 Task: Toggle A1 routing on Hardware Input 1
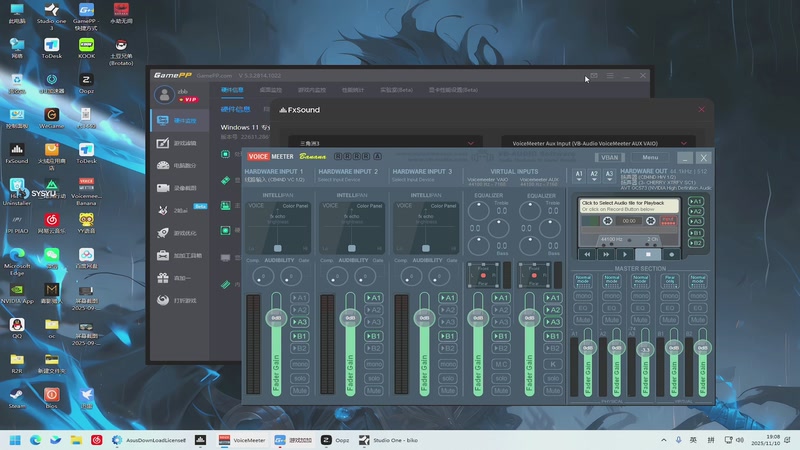(299, 297)
